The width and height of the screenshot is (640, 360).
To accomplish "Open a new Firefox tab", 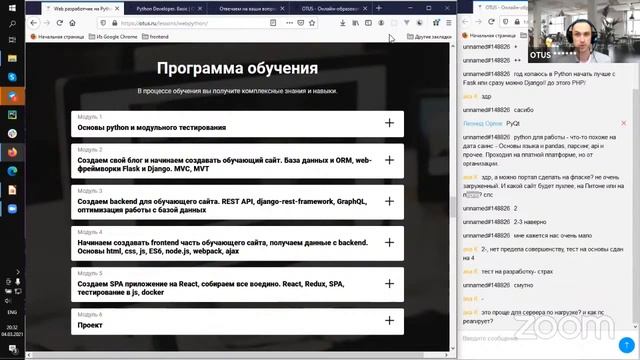I will coord(379,8).
